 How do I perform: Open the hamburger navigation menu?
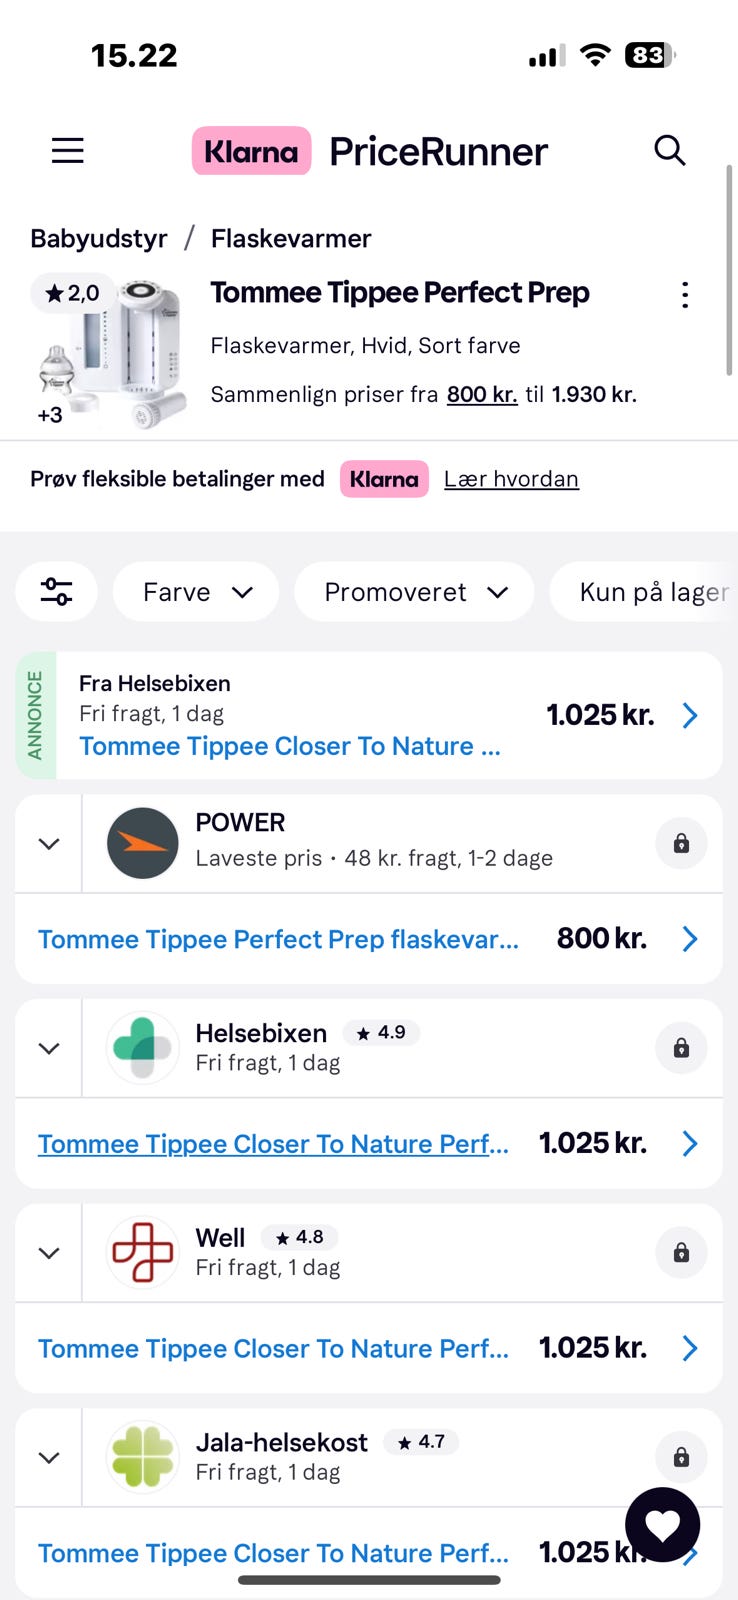(68, 151)
